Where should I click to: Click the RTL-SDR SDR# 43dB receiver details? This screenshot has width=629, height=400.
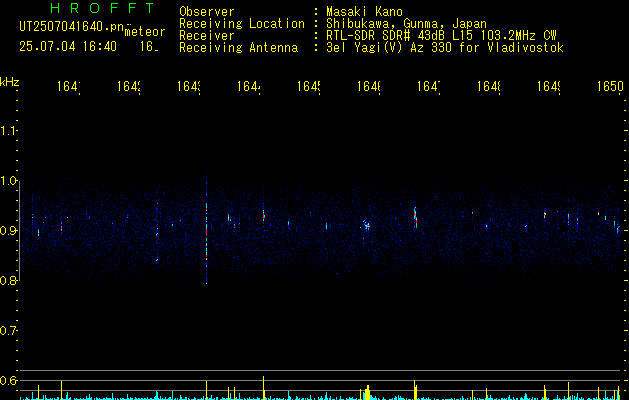[x=441, y=36]
